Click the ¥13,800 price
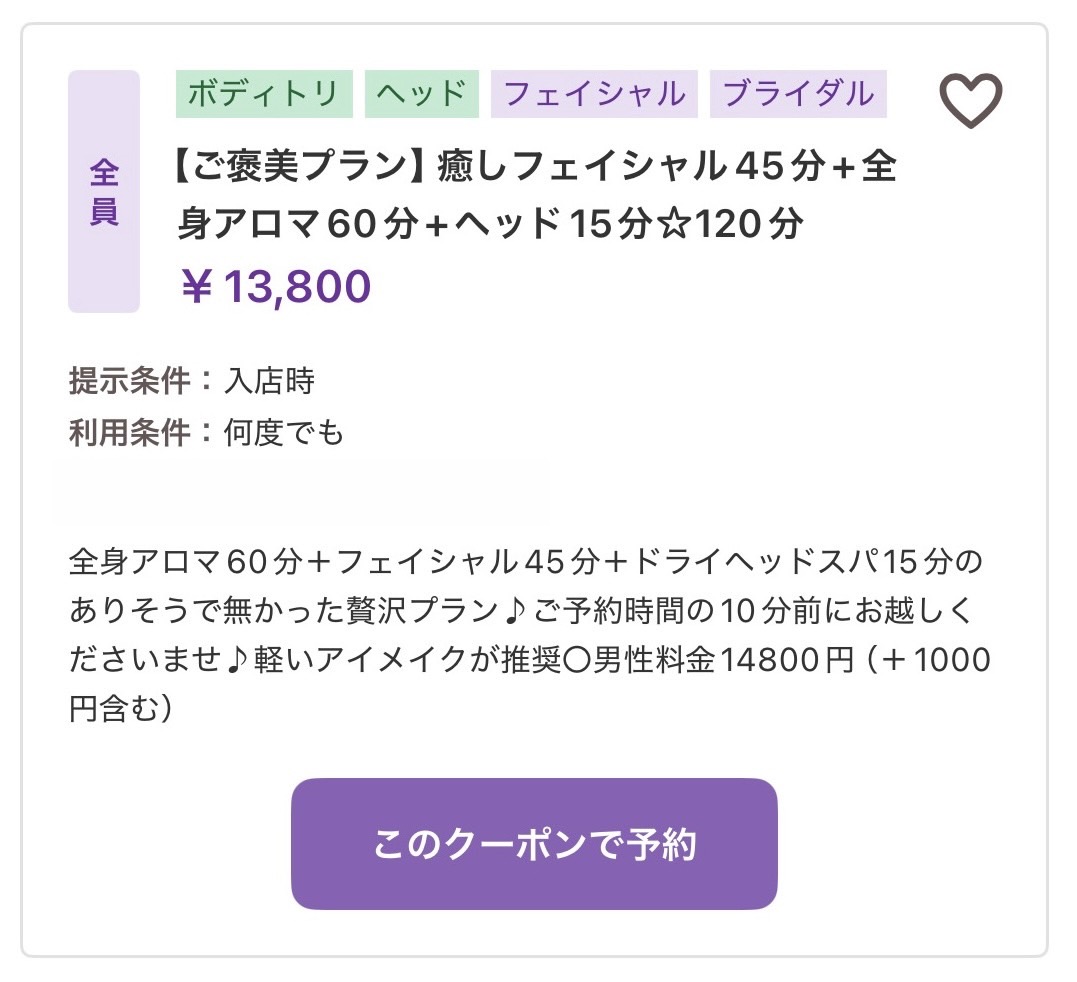This screenshot has height=982, width=1077. pos(275,286)
